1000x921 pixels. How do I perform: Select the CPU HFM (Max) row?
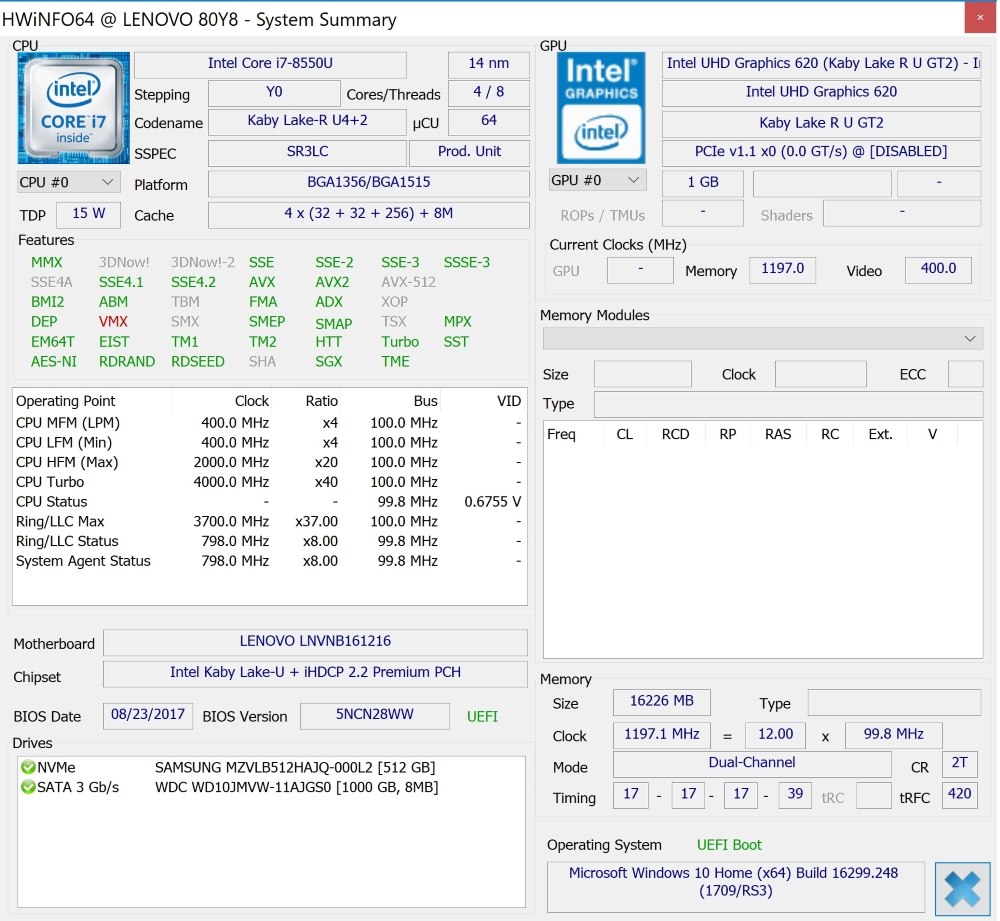[268, 462]
